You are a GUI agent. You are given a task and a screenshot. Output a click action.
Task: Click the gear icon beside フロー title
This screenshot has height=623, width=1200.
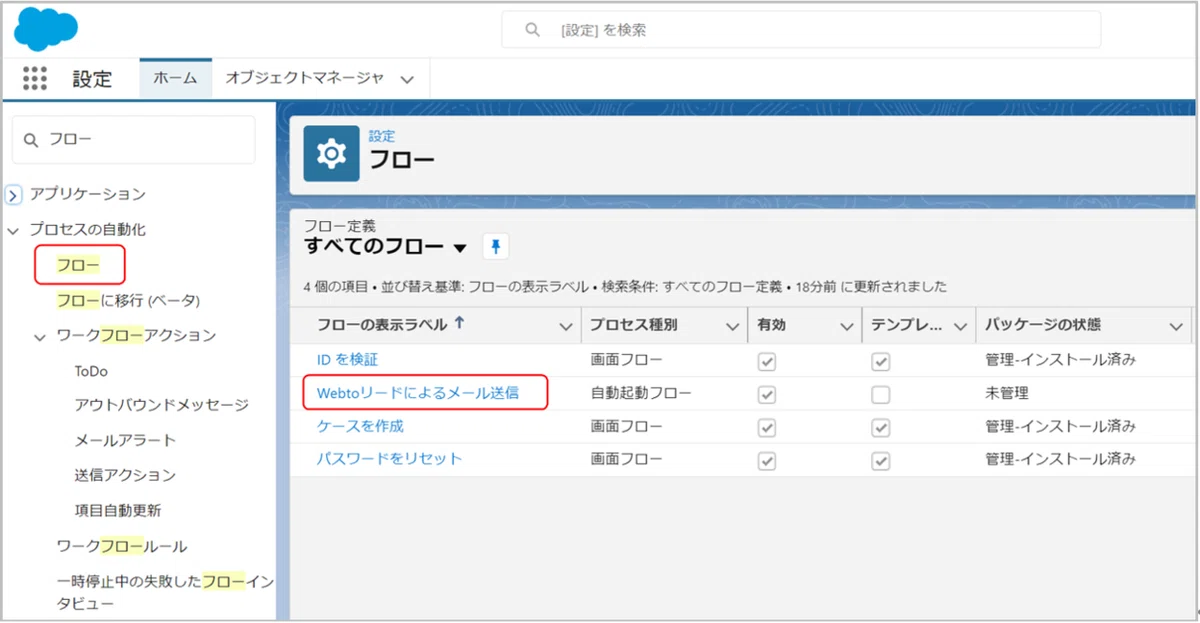pyautogui.click(x=331, y=153)
